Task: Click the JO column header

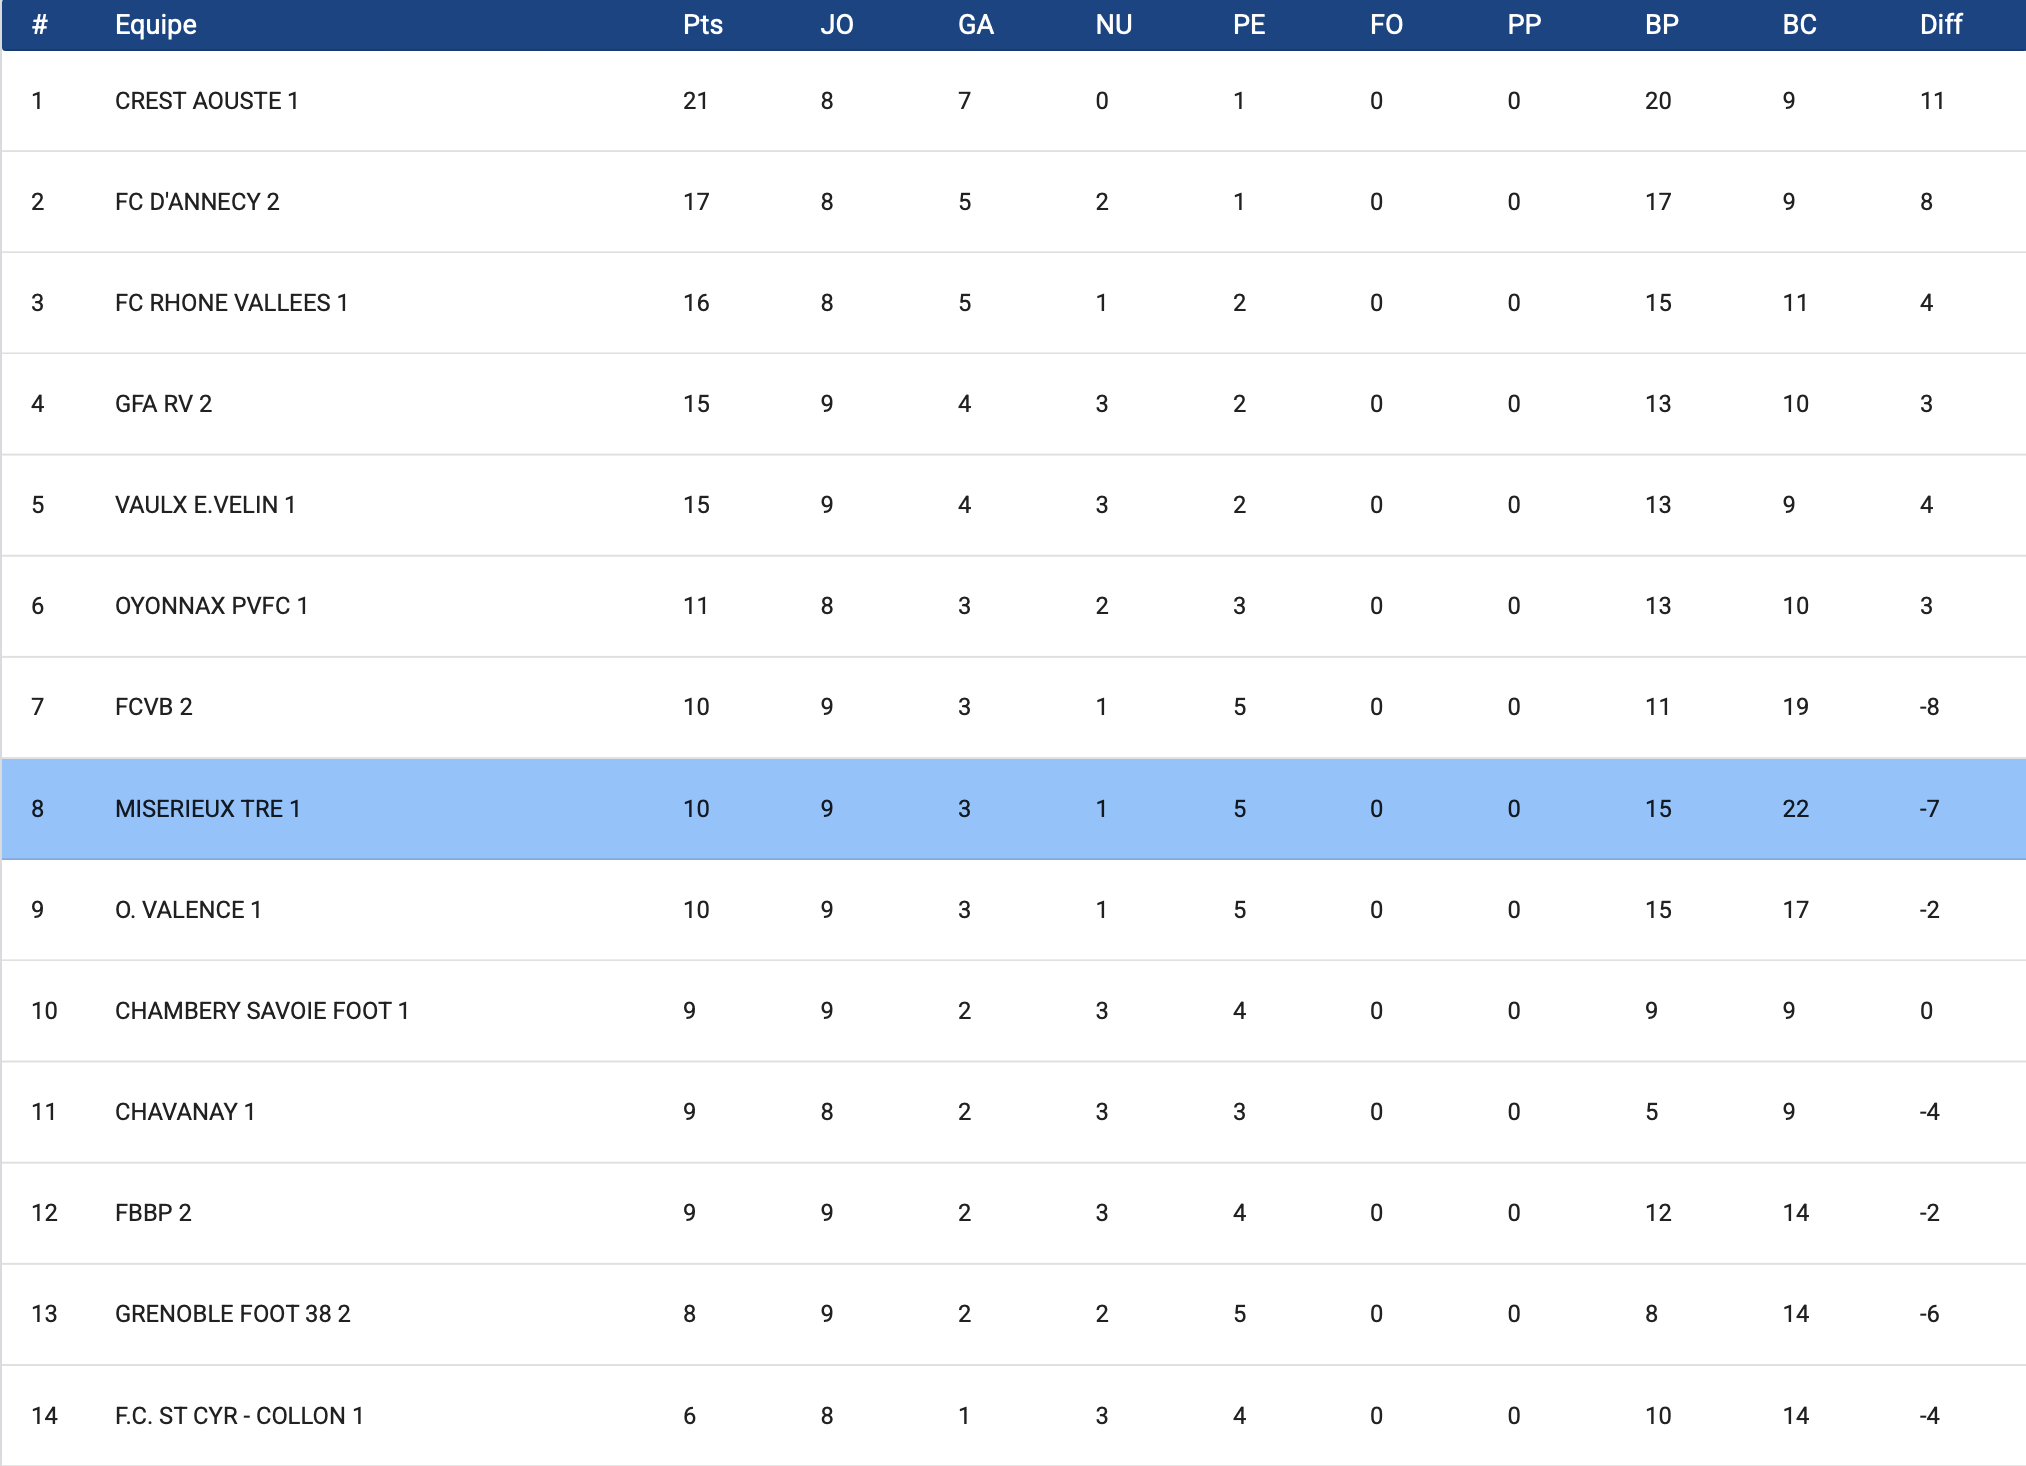Action: coord(836,25)
